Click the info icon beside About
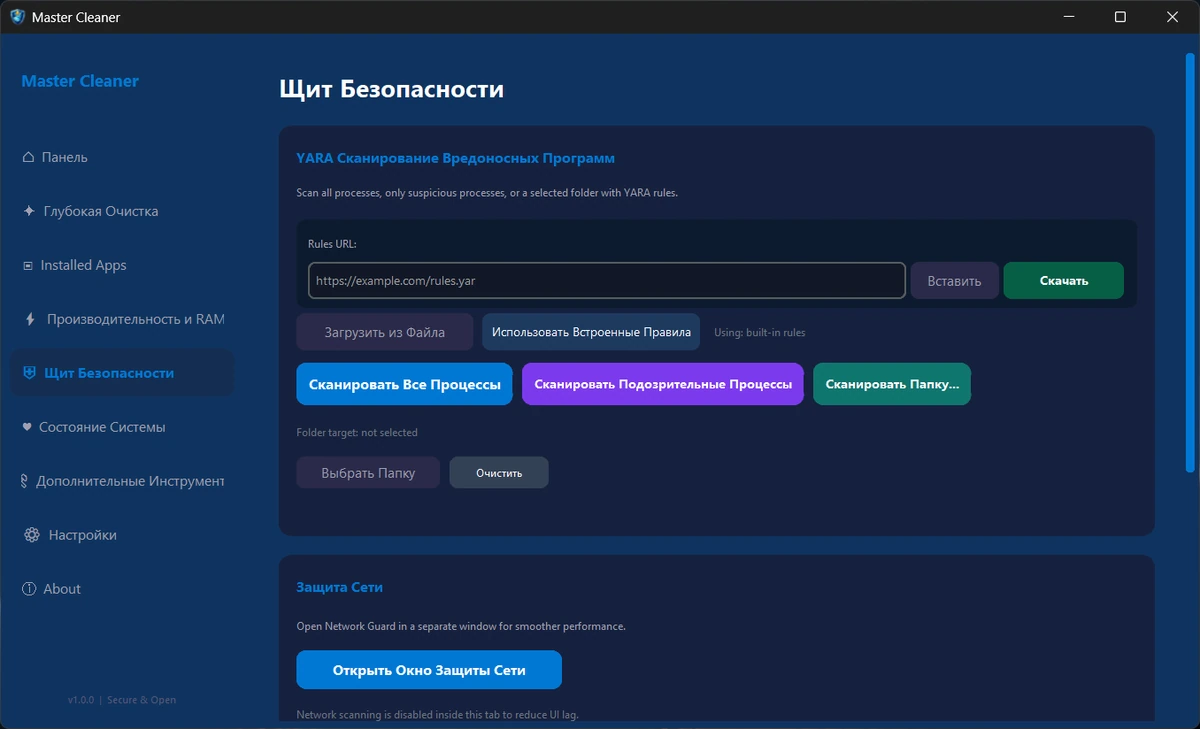The width and height of the screenshot is (1200, 729). pos(29,589)
